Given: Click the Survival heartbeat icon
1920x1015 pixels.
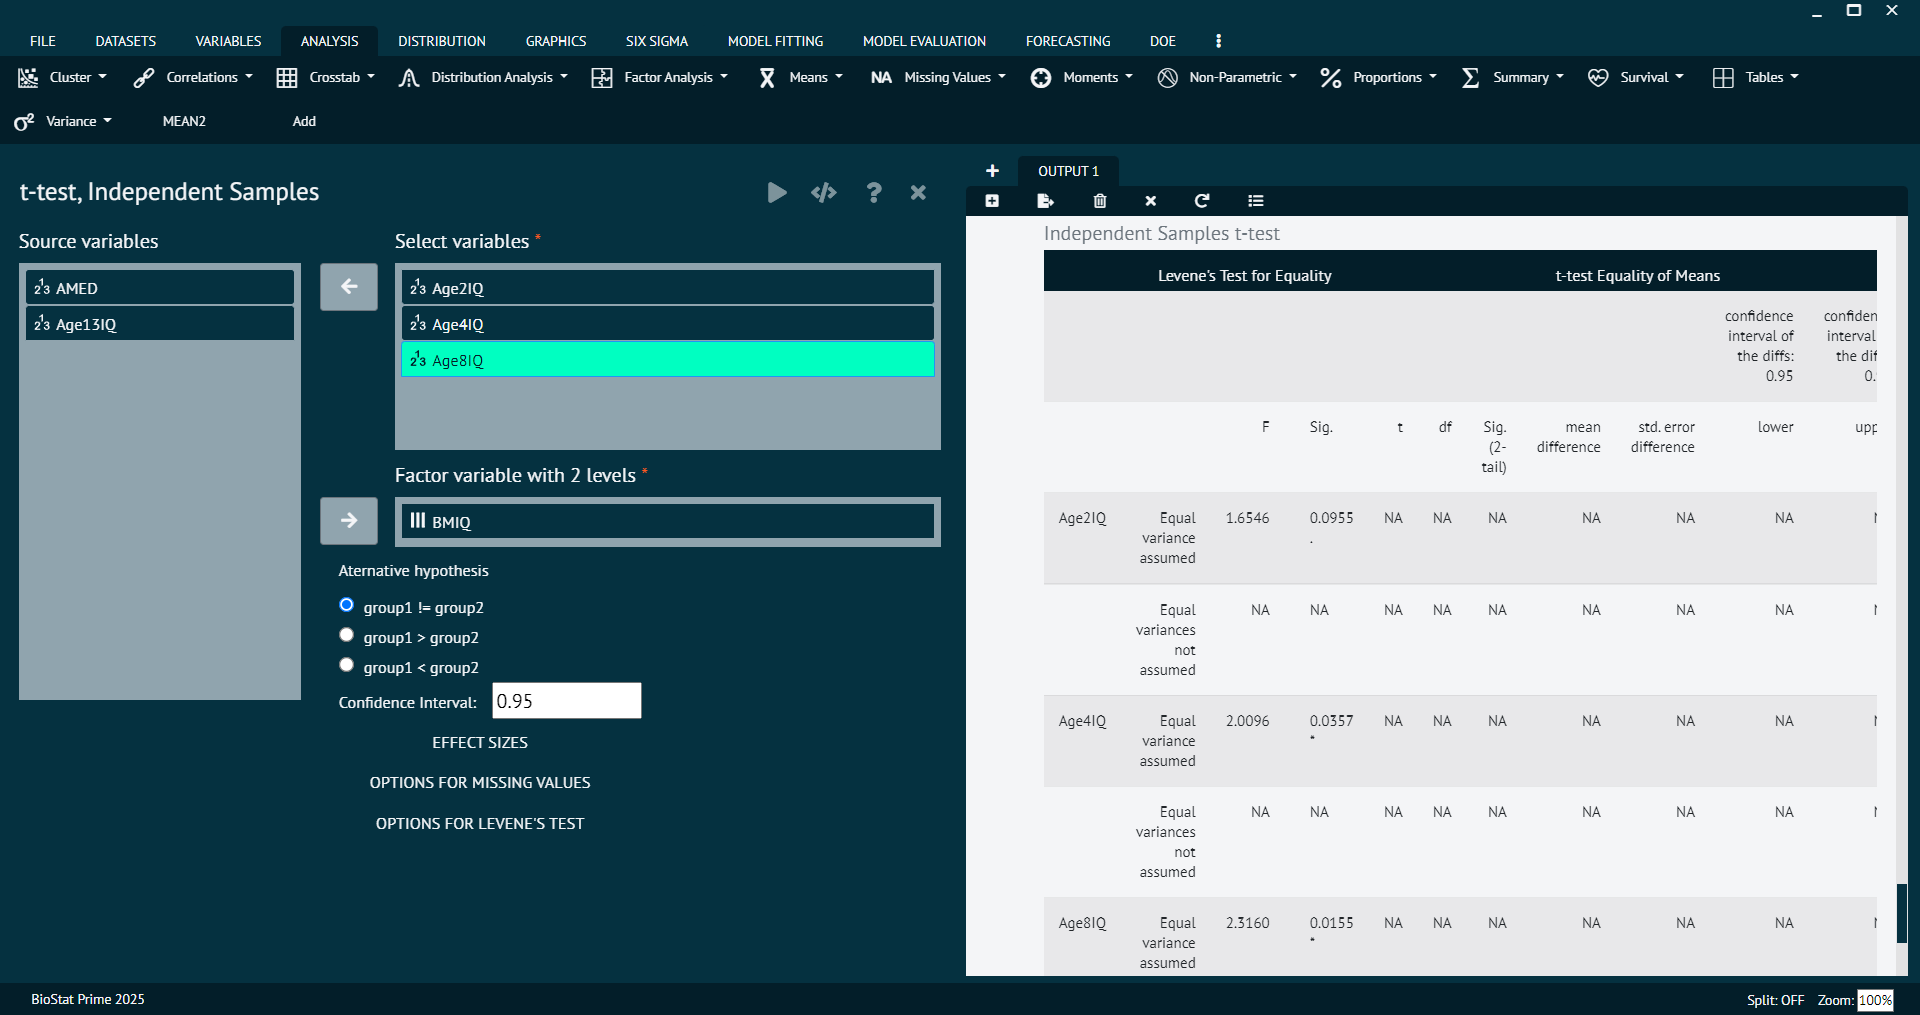Looking at the screenshot, I should (1598, 78).
